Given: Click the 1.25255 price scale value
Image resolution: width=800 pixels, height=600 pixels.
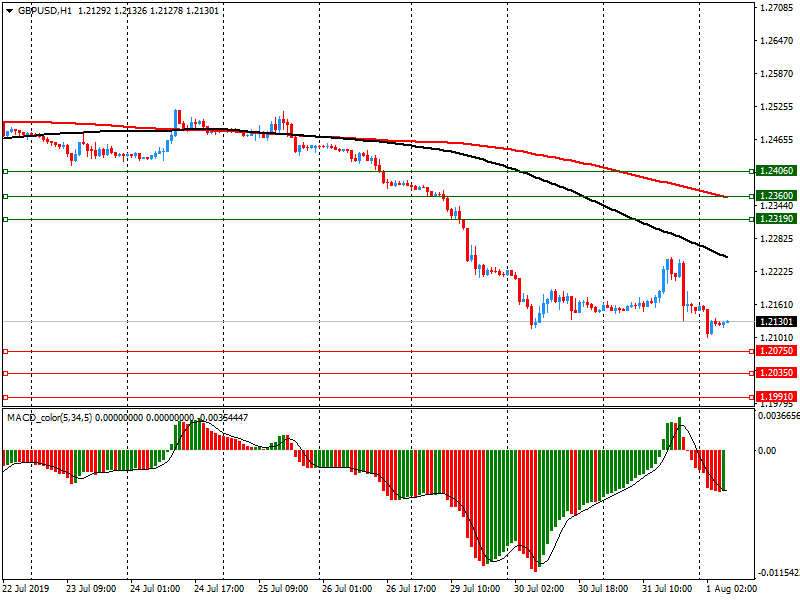Looking at the screenshot, I should [777, 107].
